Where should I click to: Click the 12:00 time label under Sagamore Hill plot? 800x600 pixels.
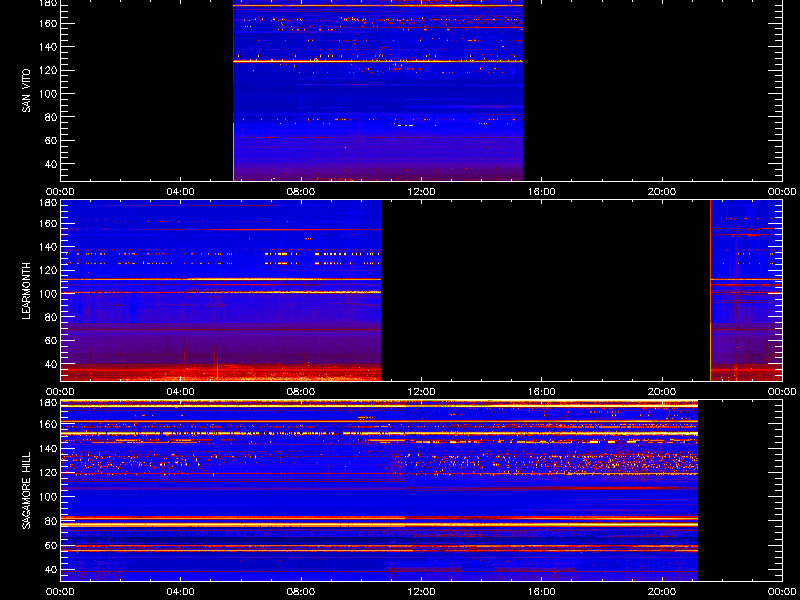click(x=421, y=592)
